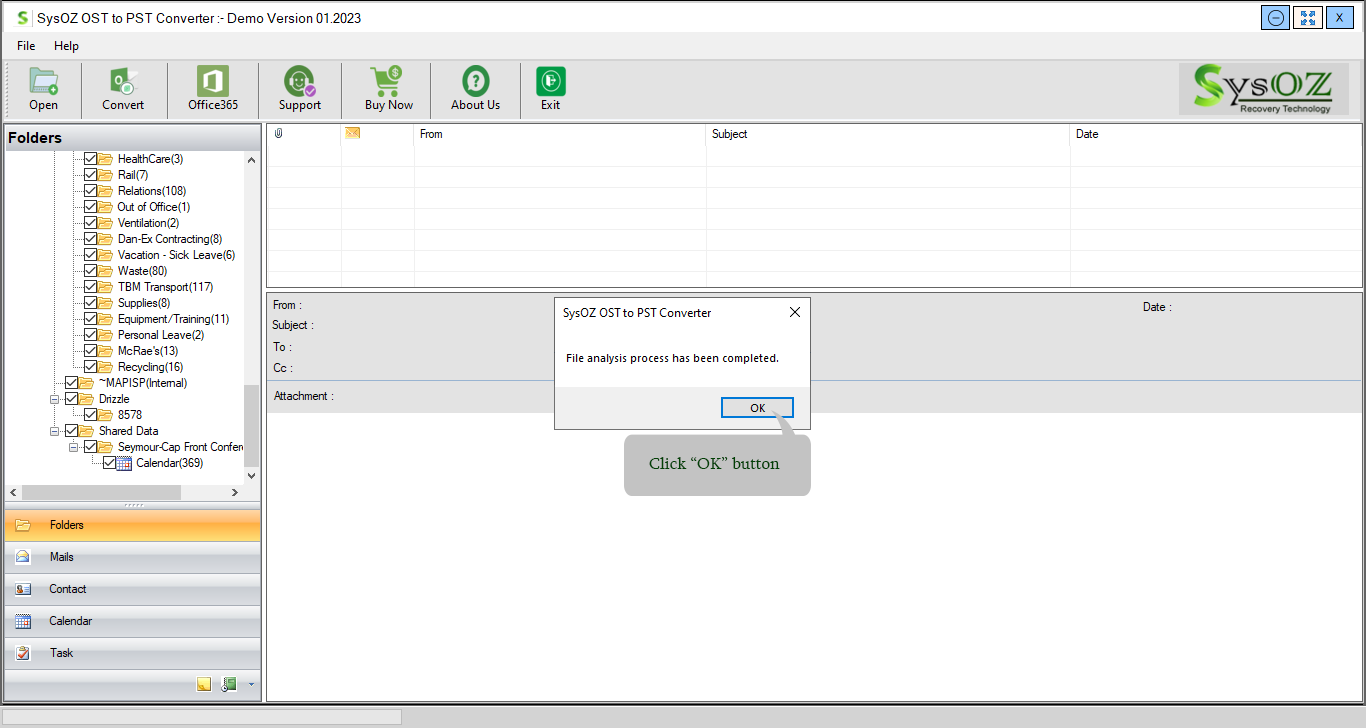Click the Calendar(369) folder icon
The width and height of the screenshot is (1366, 728).
[124, 463]
